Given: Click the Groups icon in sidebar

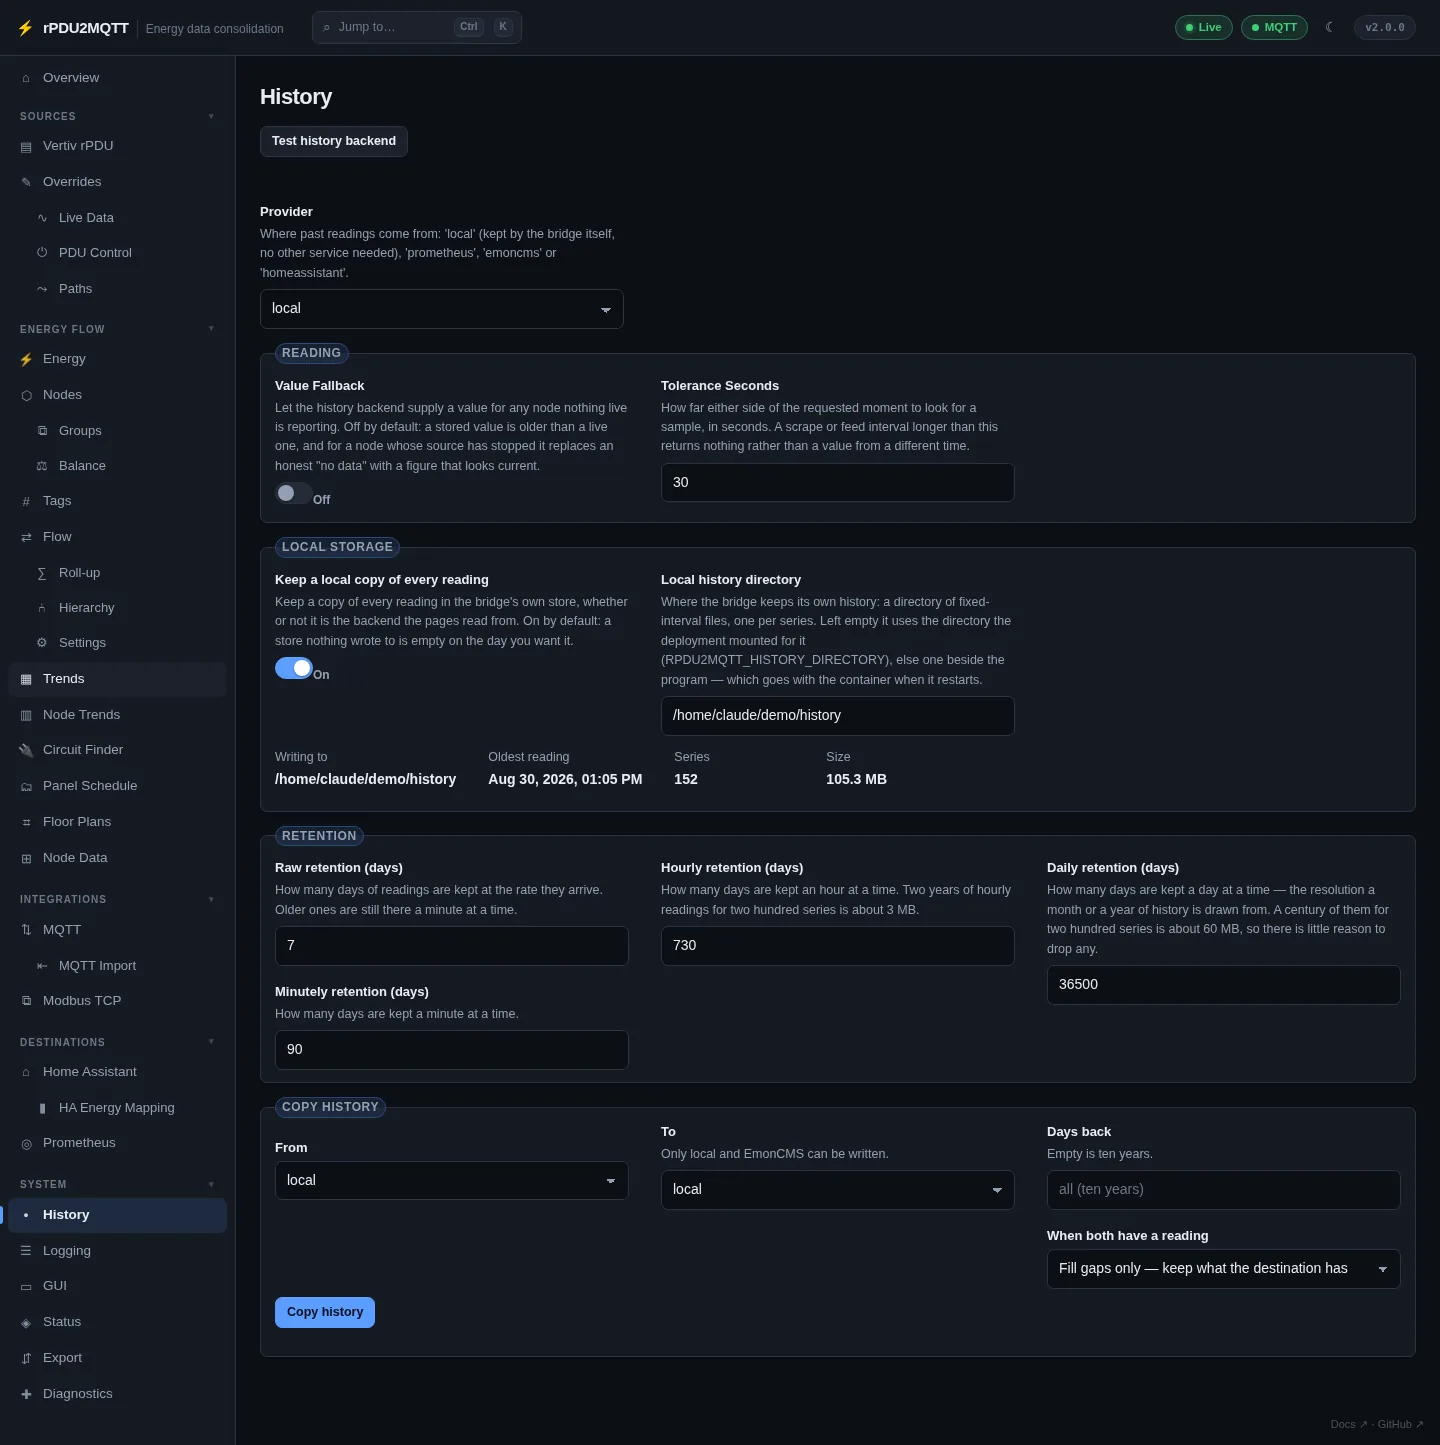Looking at the screenshot, I should [x=42, y=431].
